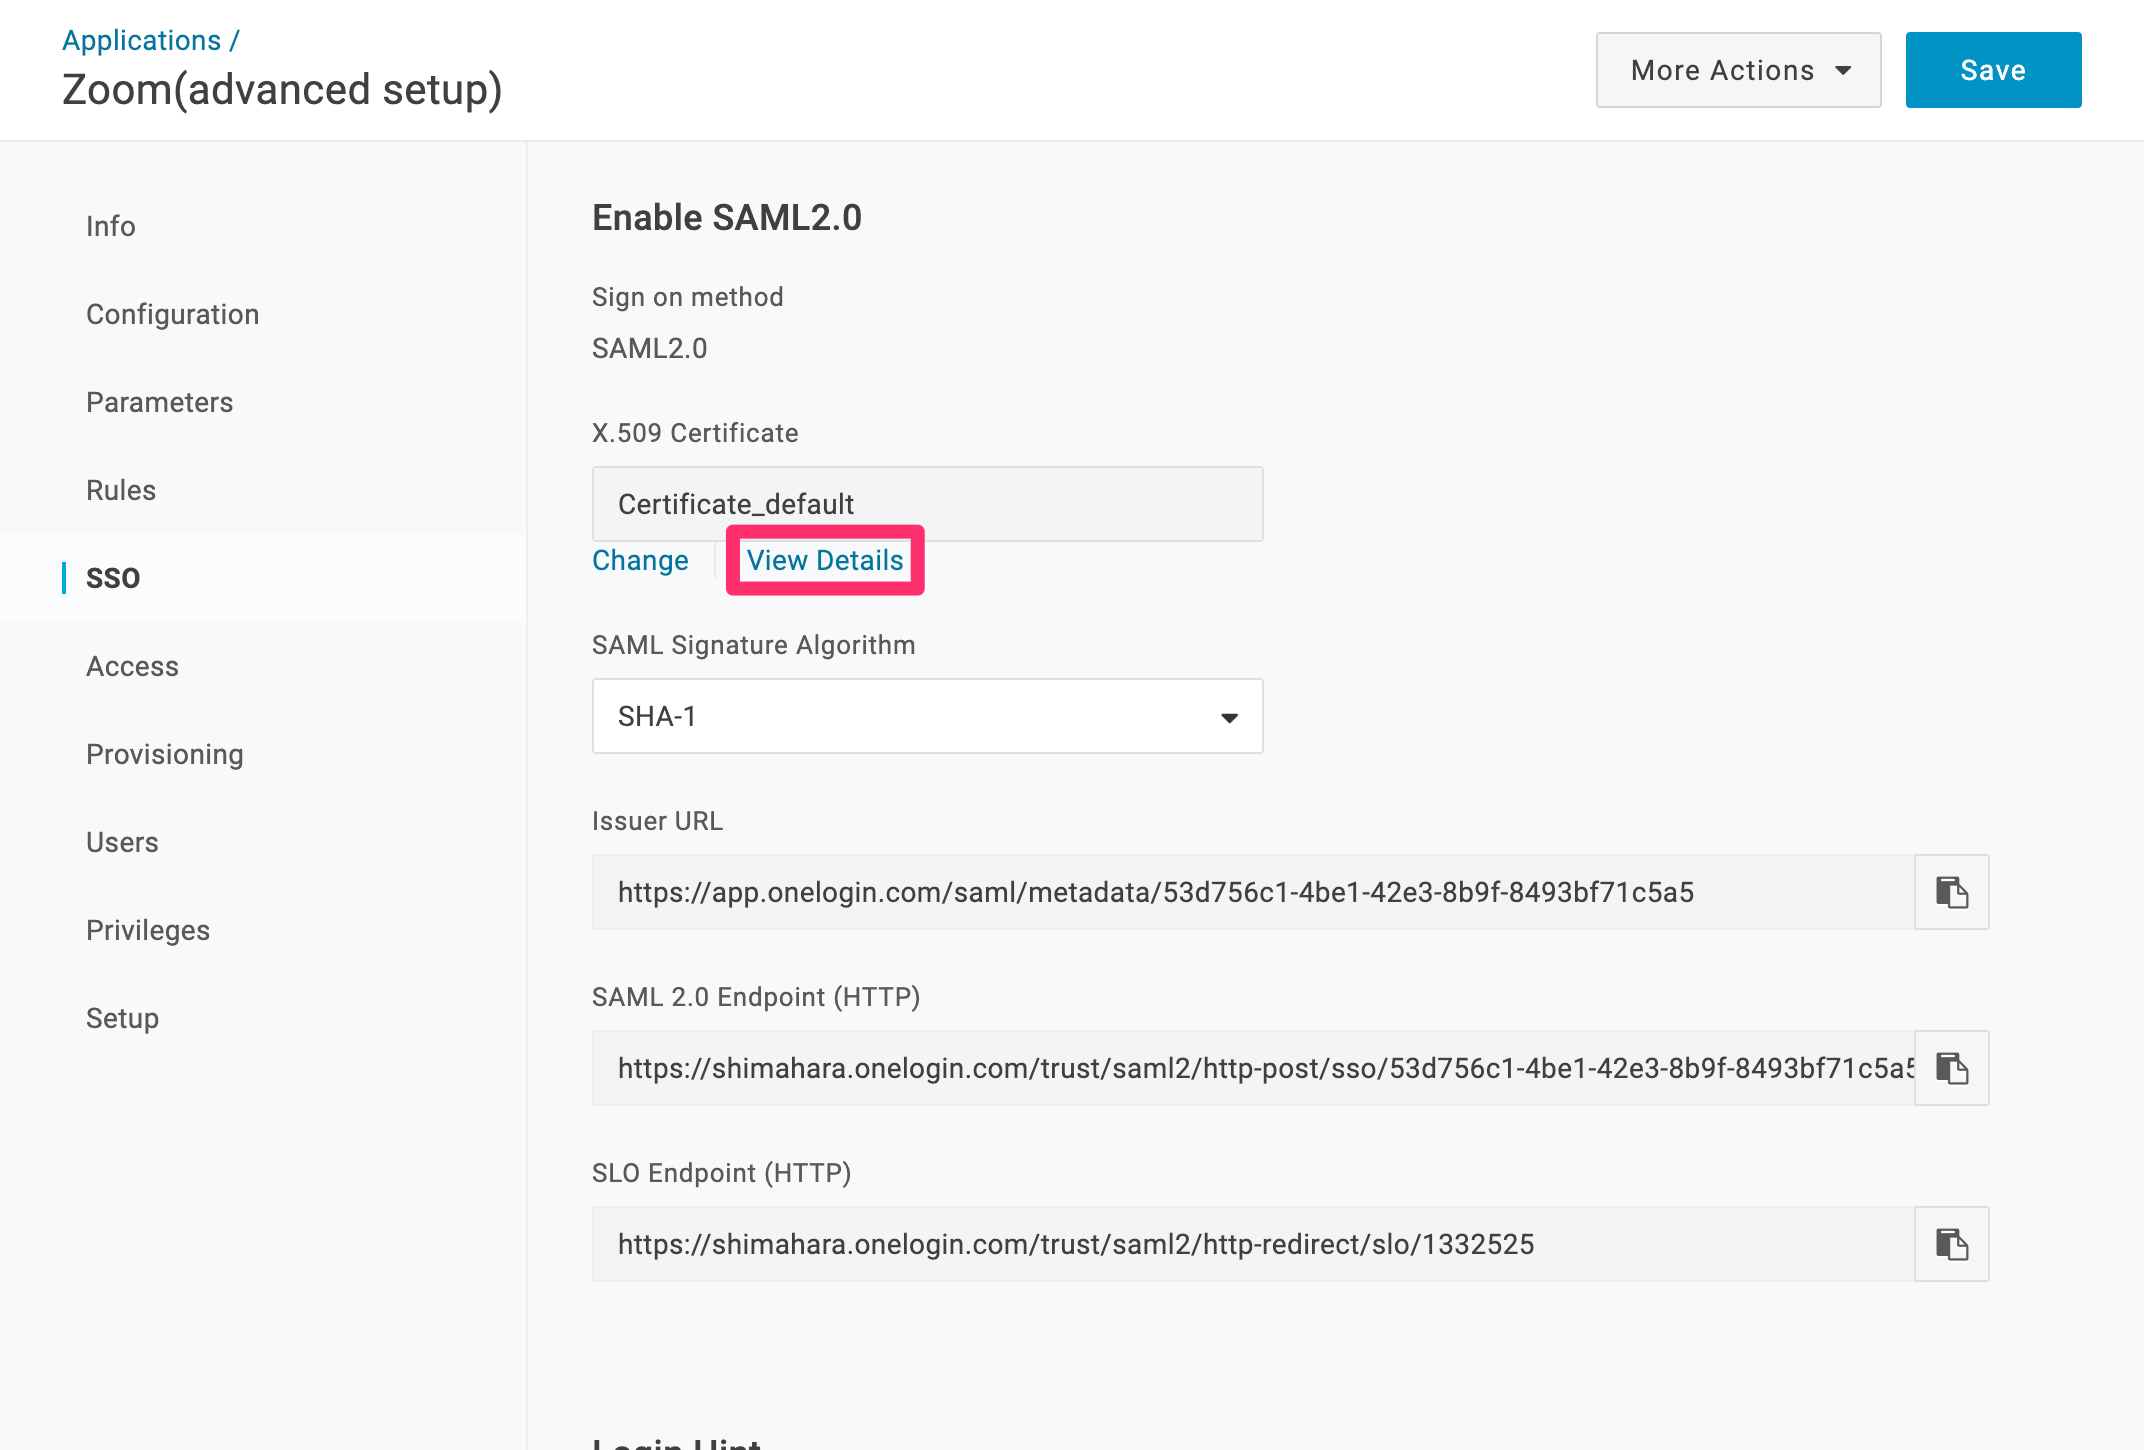Viewport: 2144px width, 1450px height.
Task: Open View Details for the certificate
Action: [825, 560]
